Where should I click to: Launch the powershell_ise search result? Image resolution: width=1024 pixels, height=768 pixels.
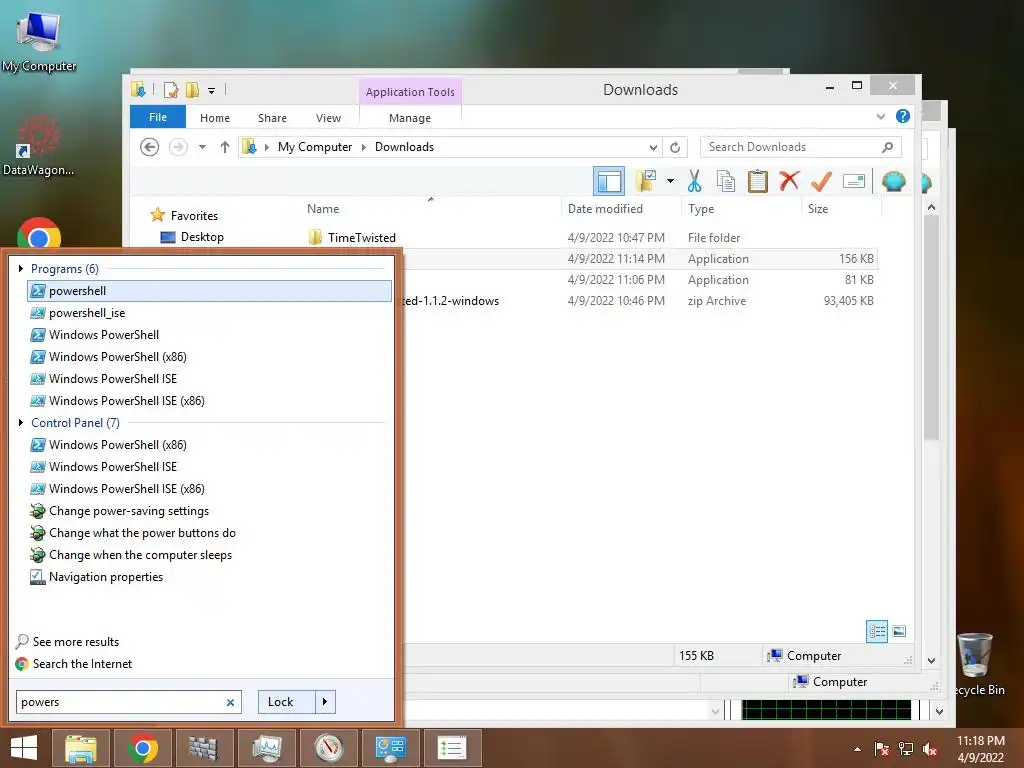click(x=210, y=313)
